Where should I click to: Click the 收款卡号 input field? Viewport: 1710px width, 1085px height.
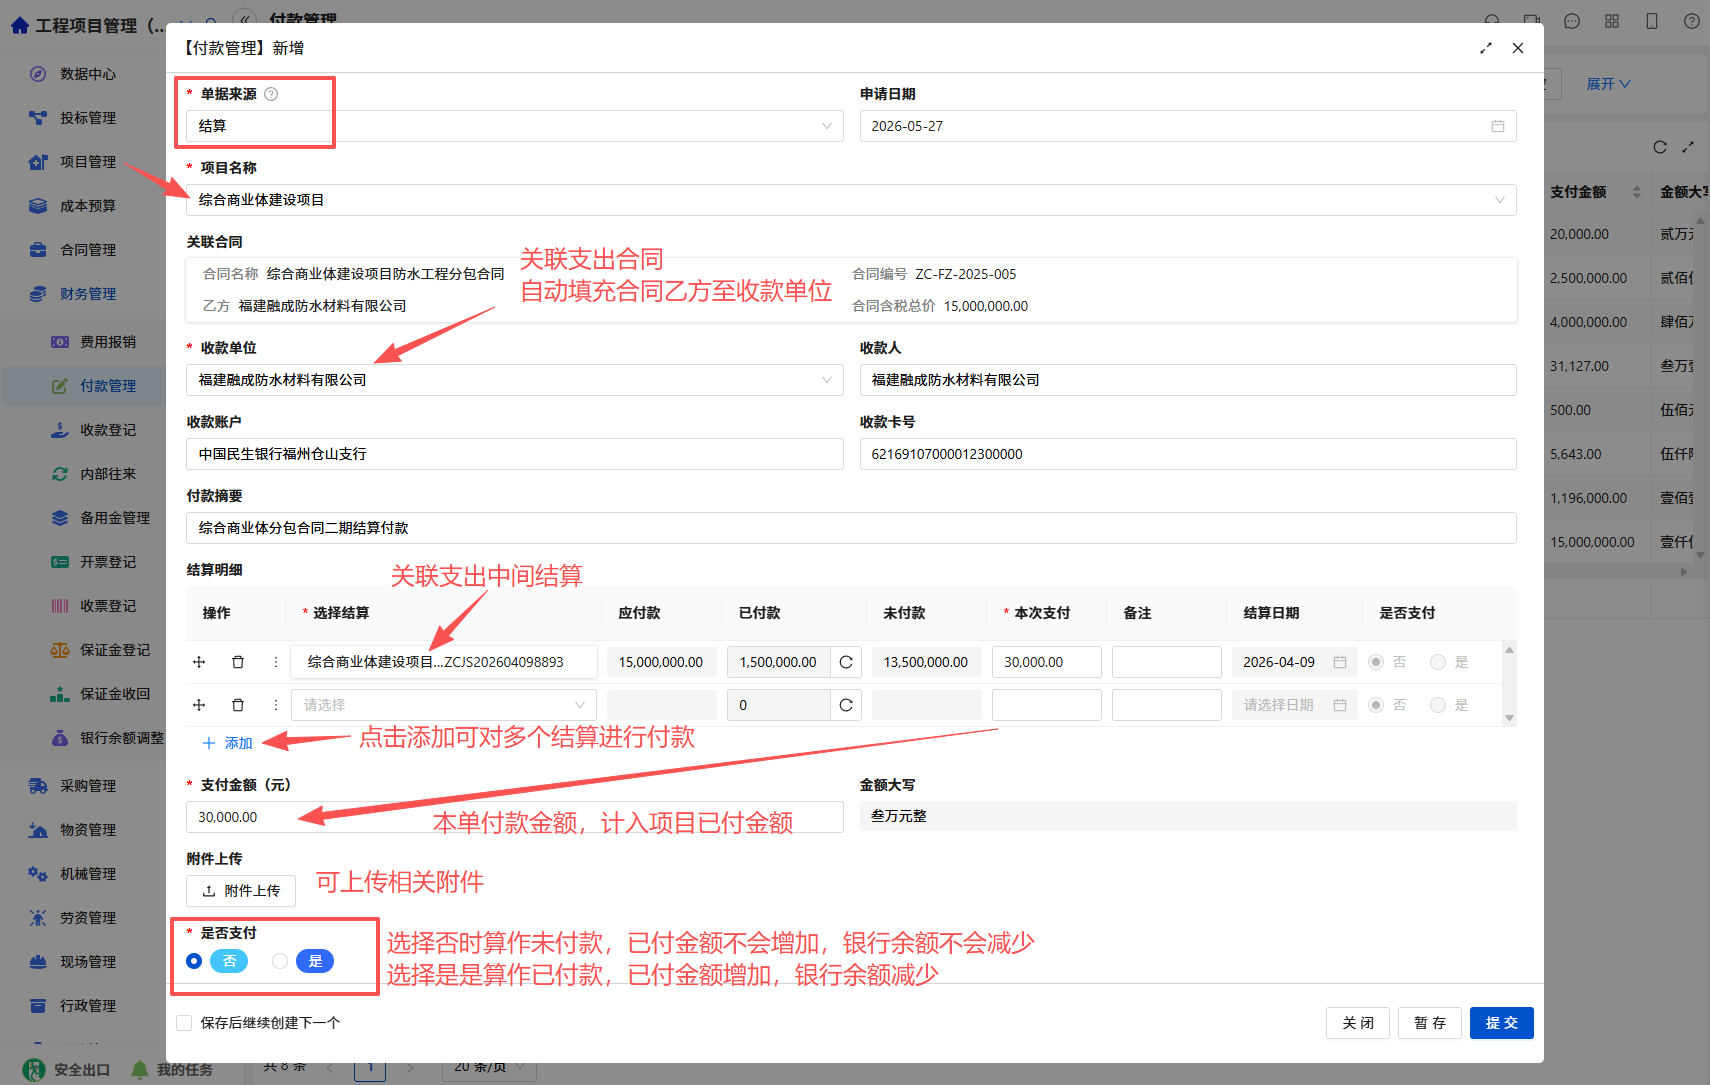coord(1188,454)
